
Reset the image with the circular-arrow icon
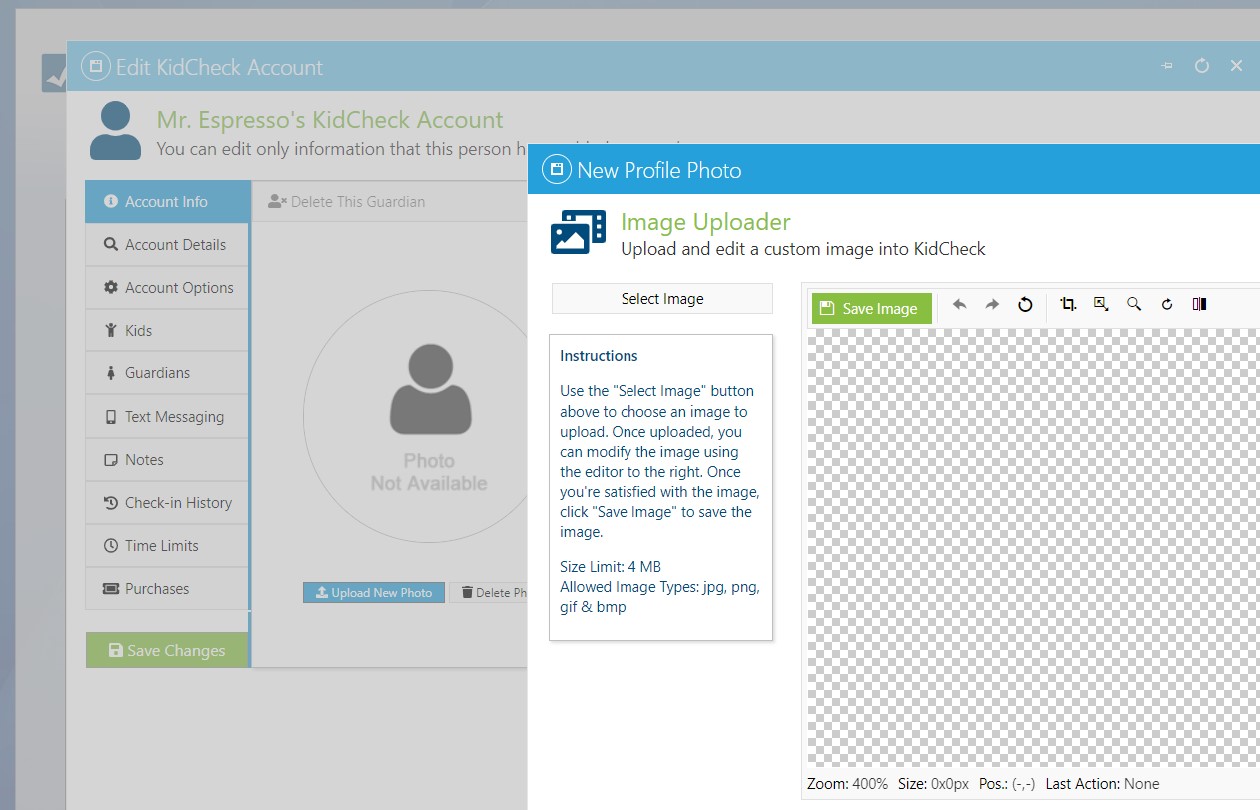pyautogui.click(x=1025, y=305)
